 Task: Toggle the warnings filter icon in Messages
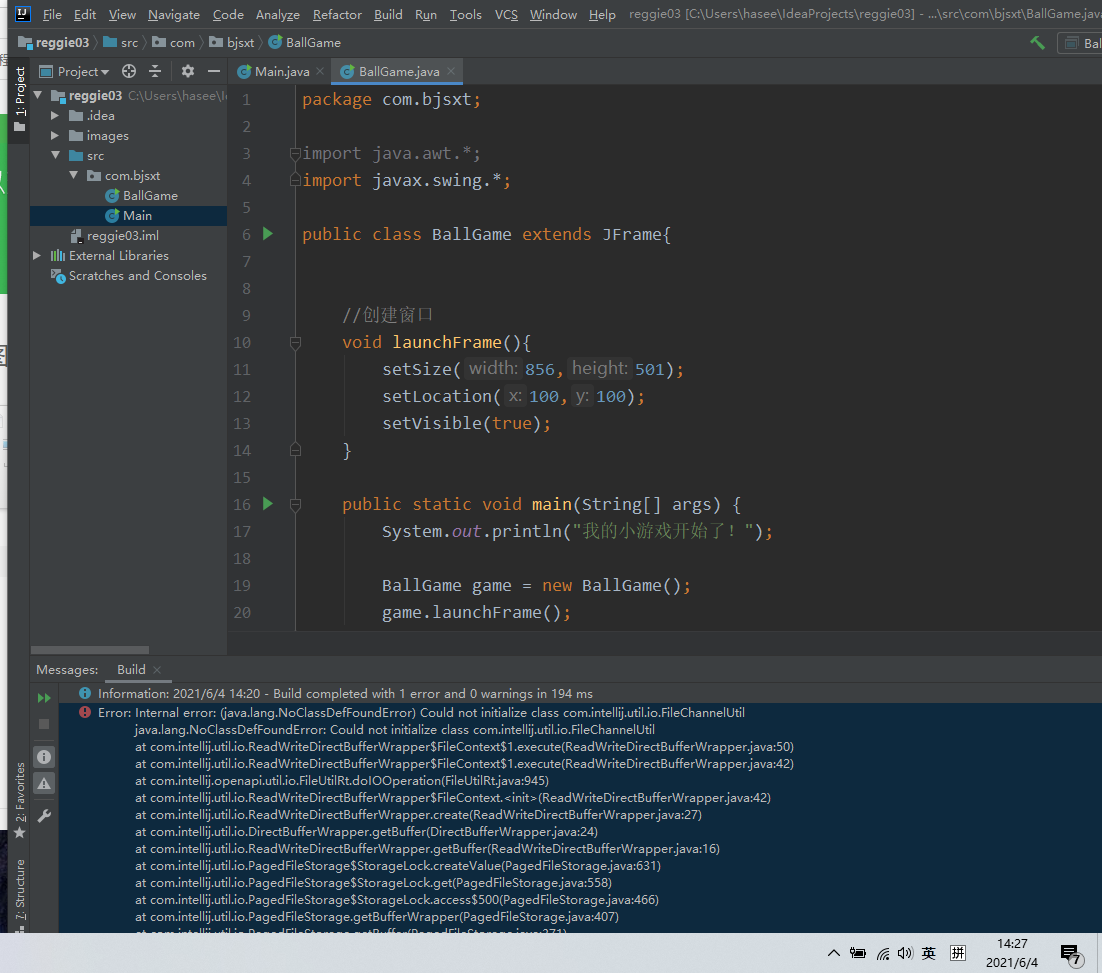point(44,783)
